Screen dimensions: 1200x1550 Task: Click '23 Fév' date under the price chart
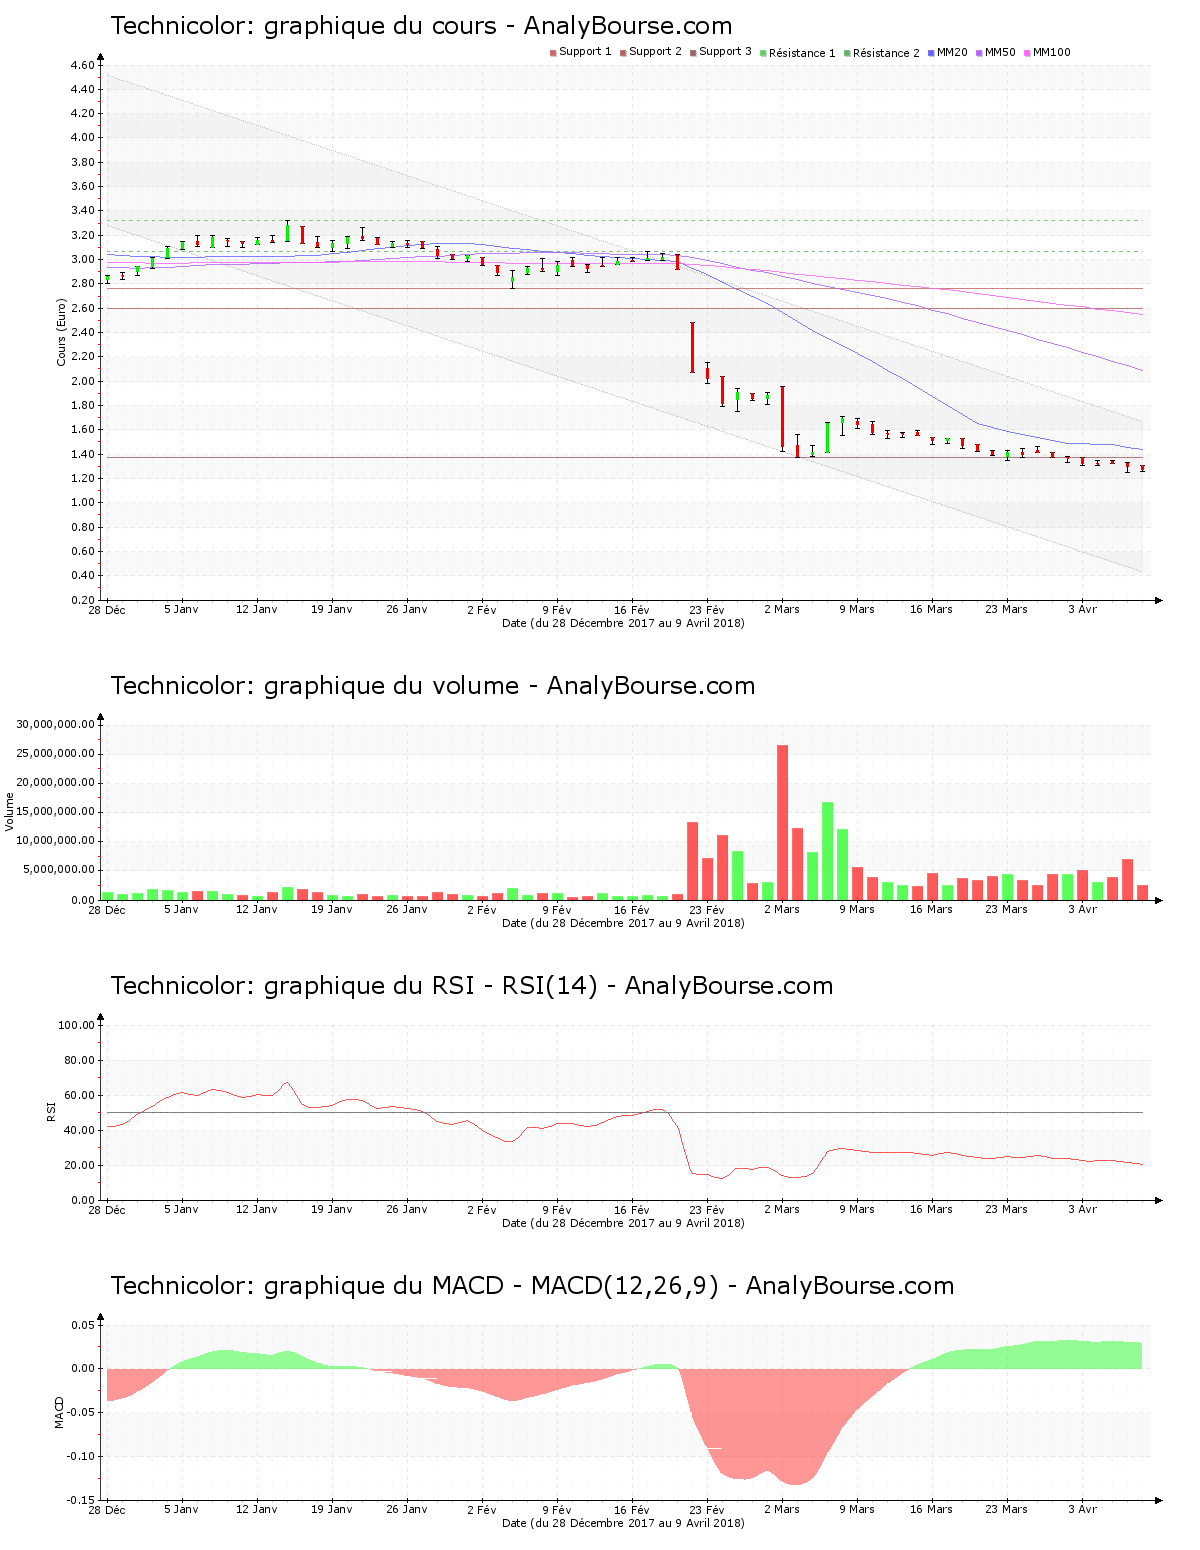click(707, 610)
